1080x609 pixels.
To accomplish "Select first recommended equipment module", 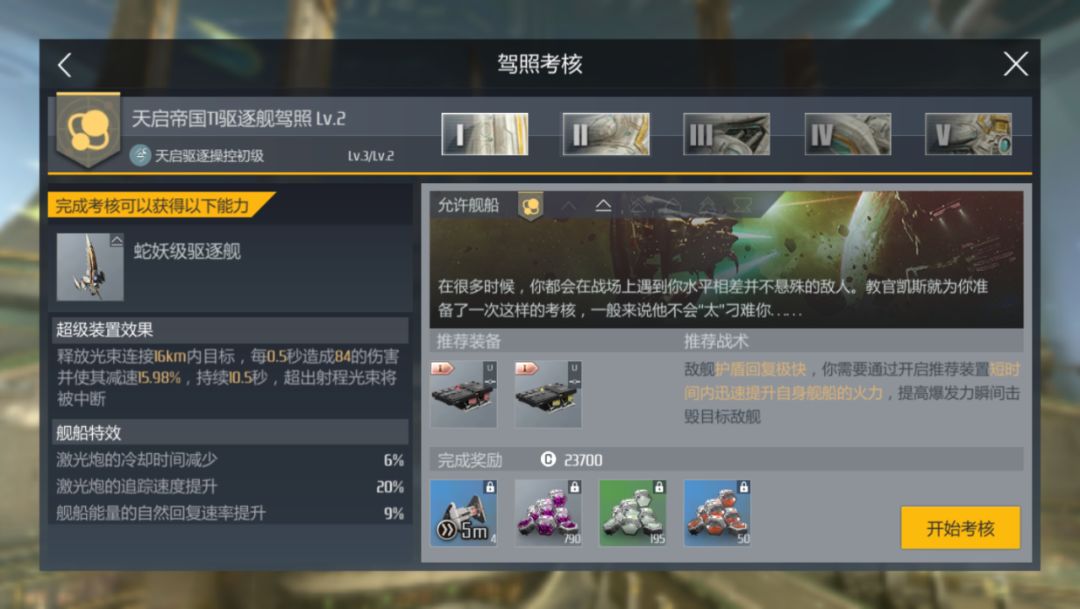I will coord(464,394).
